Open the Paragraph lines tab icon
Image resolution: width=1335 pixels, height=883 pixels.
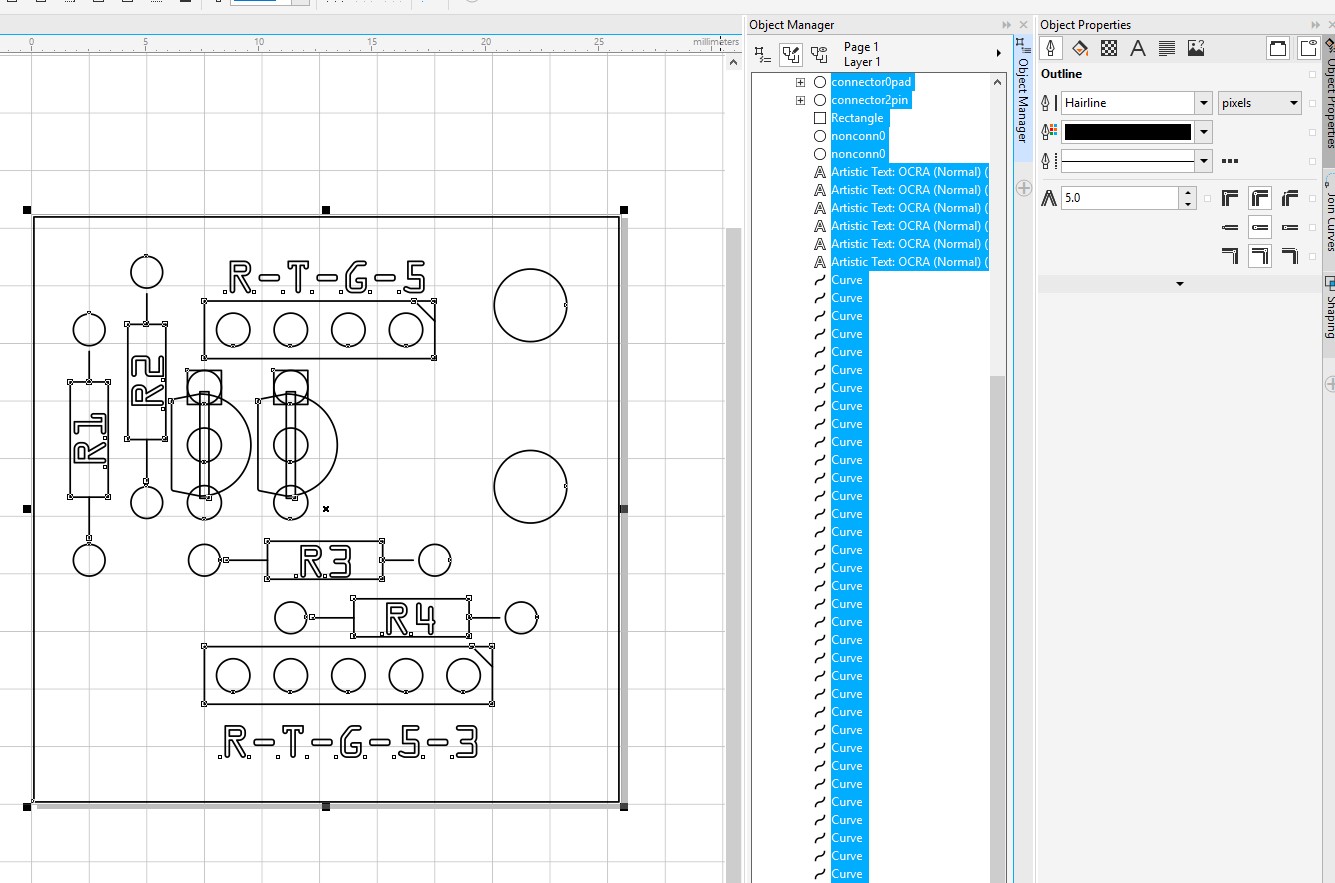(x=1166, y=48)
